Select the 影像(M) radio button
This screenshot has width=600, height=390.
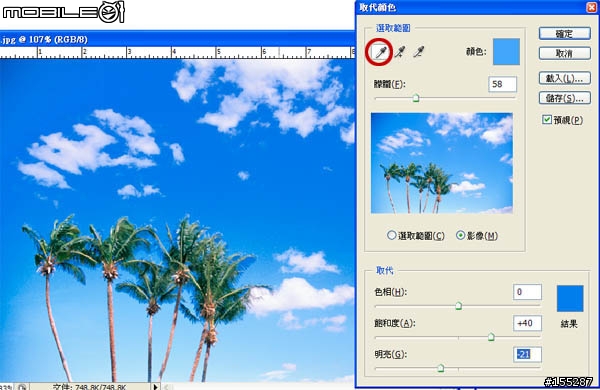[x=461, y=235]
